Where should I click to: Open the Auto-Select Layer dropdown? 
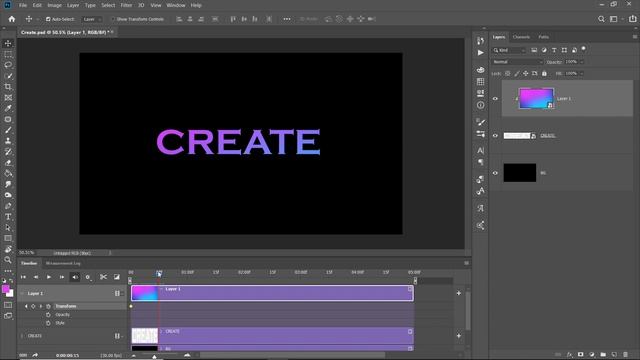point(92,19)
